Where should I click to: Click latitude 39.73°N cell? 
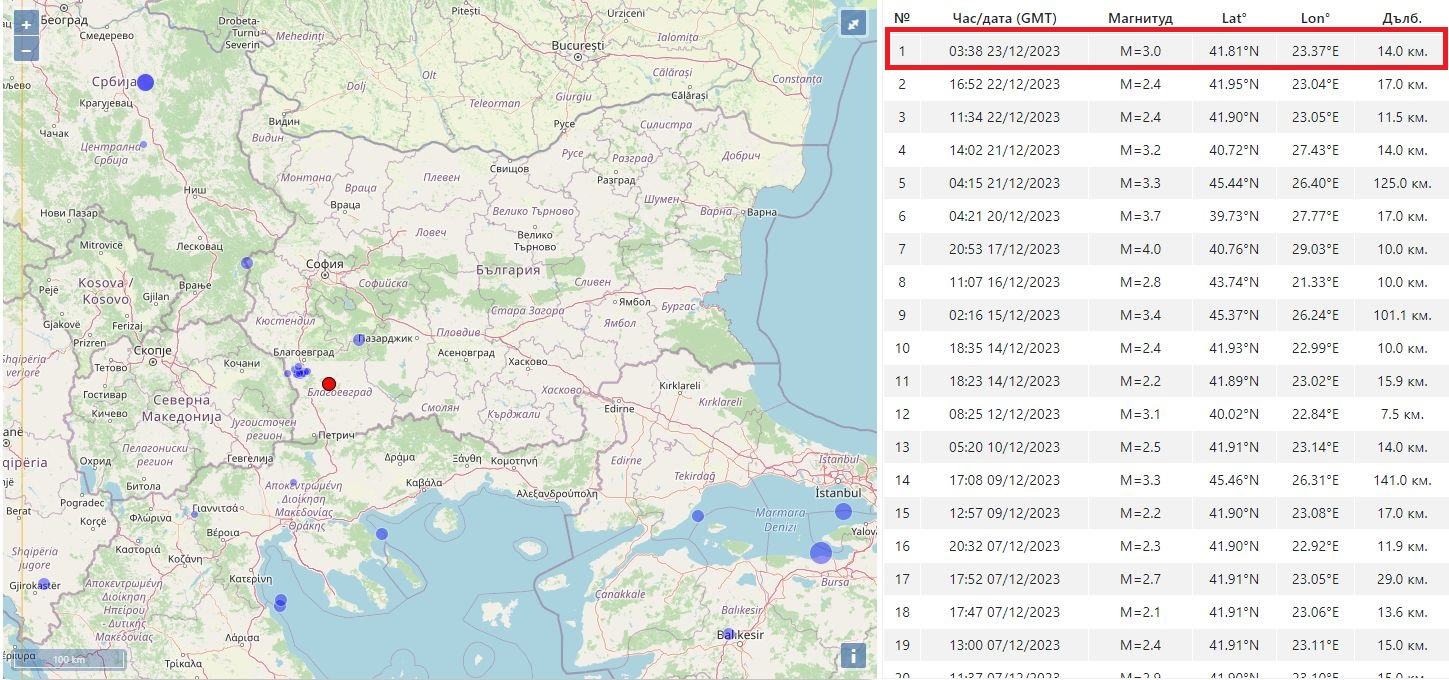pos(1234,216)
